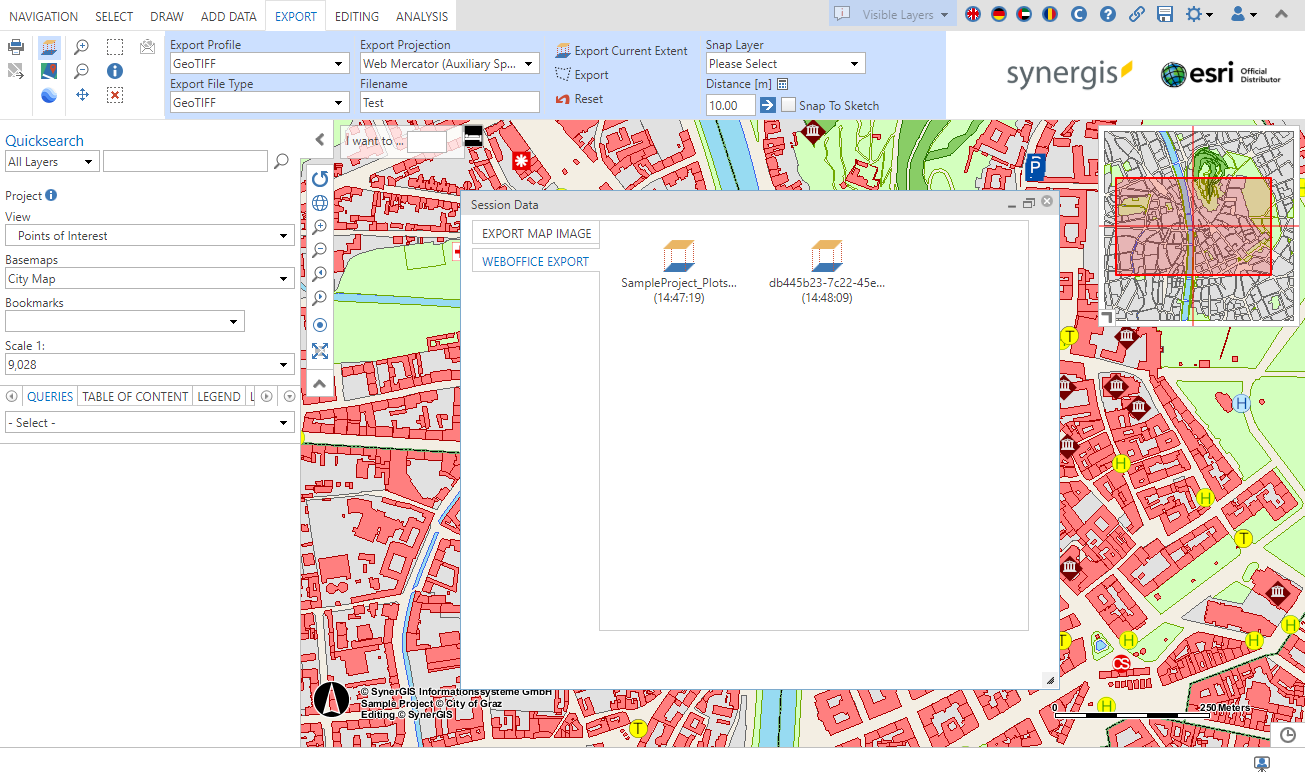
Task: Click the center map point icon
Action: [319, 324]
